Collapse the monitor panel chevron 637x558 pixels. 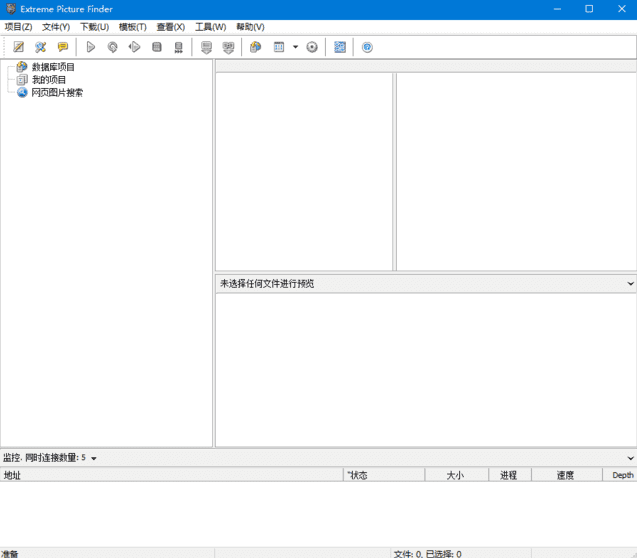tap(630, 458)
